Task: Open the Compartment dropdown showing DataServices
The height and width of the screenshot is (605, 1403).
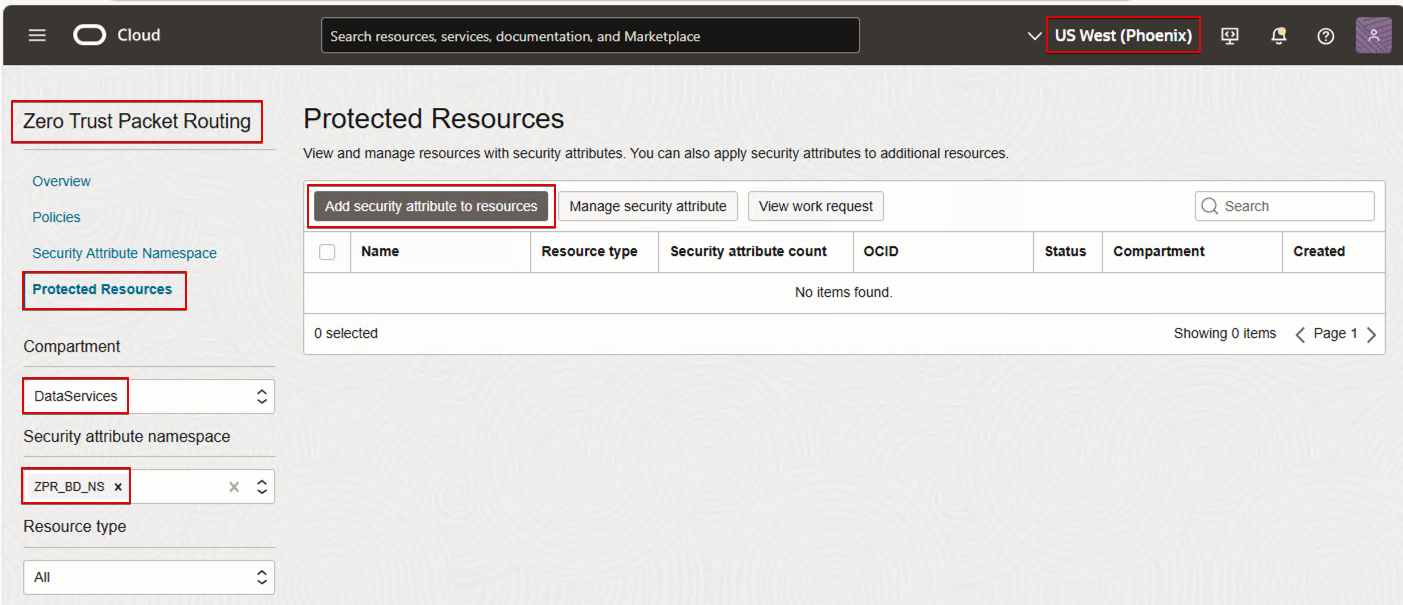Action: tap(149, 396)
